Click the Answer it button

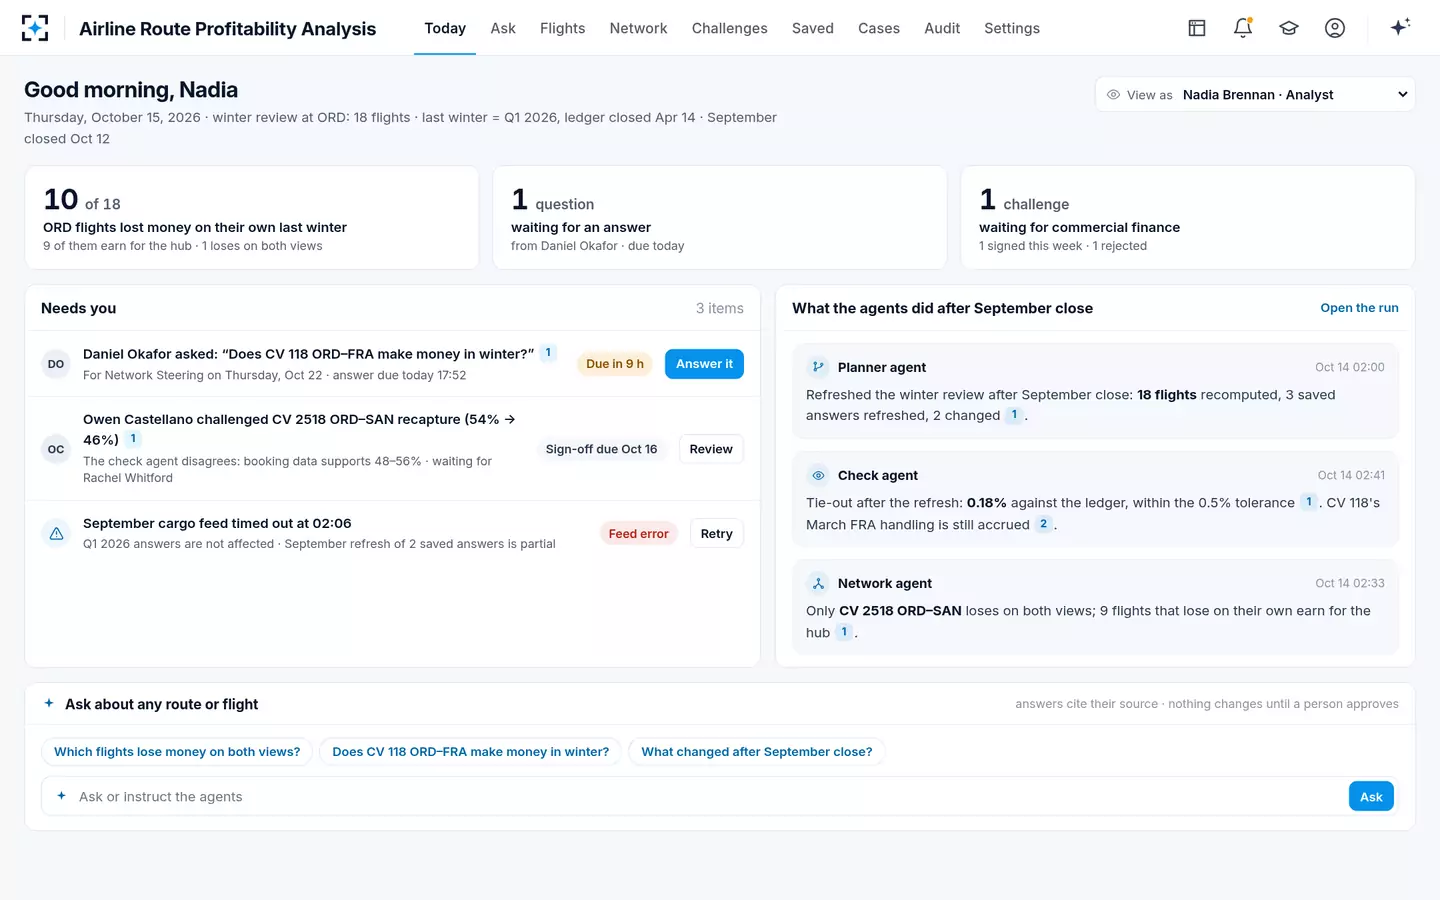(704, 364)
